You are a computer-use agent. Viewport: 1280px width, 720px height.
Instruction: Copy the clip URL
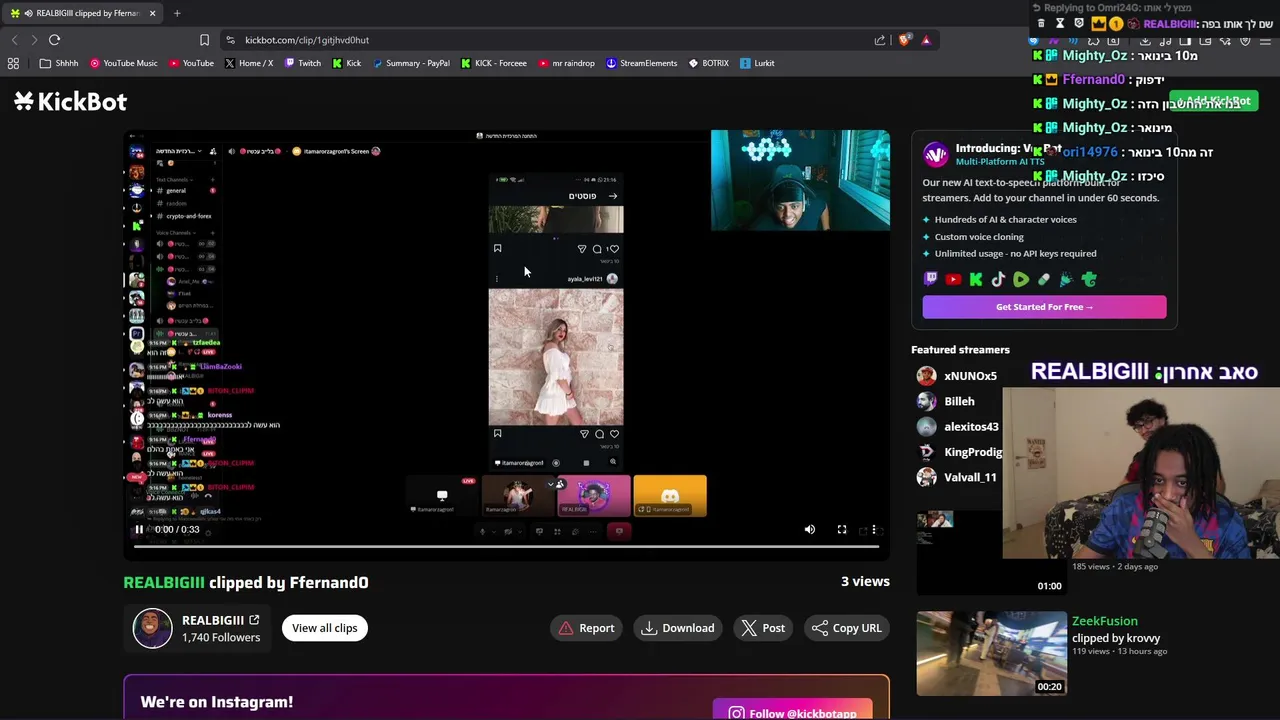click(846, 628)
